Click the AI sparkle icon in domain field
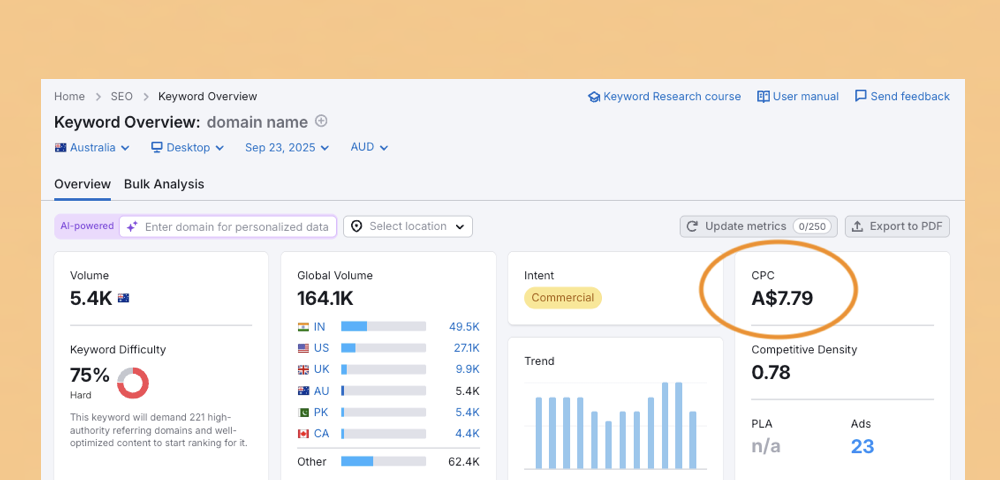Viewport: 1000px width, 480px height. point(132,227)
